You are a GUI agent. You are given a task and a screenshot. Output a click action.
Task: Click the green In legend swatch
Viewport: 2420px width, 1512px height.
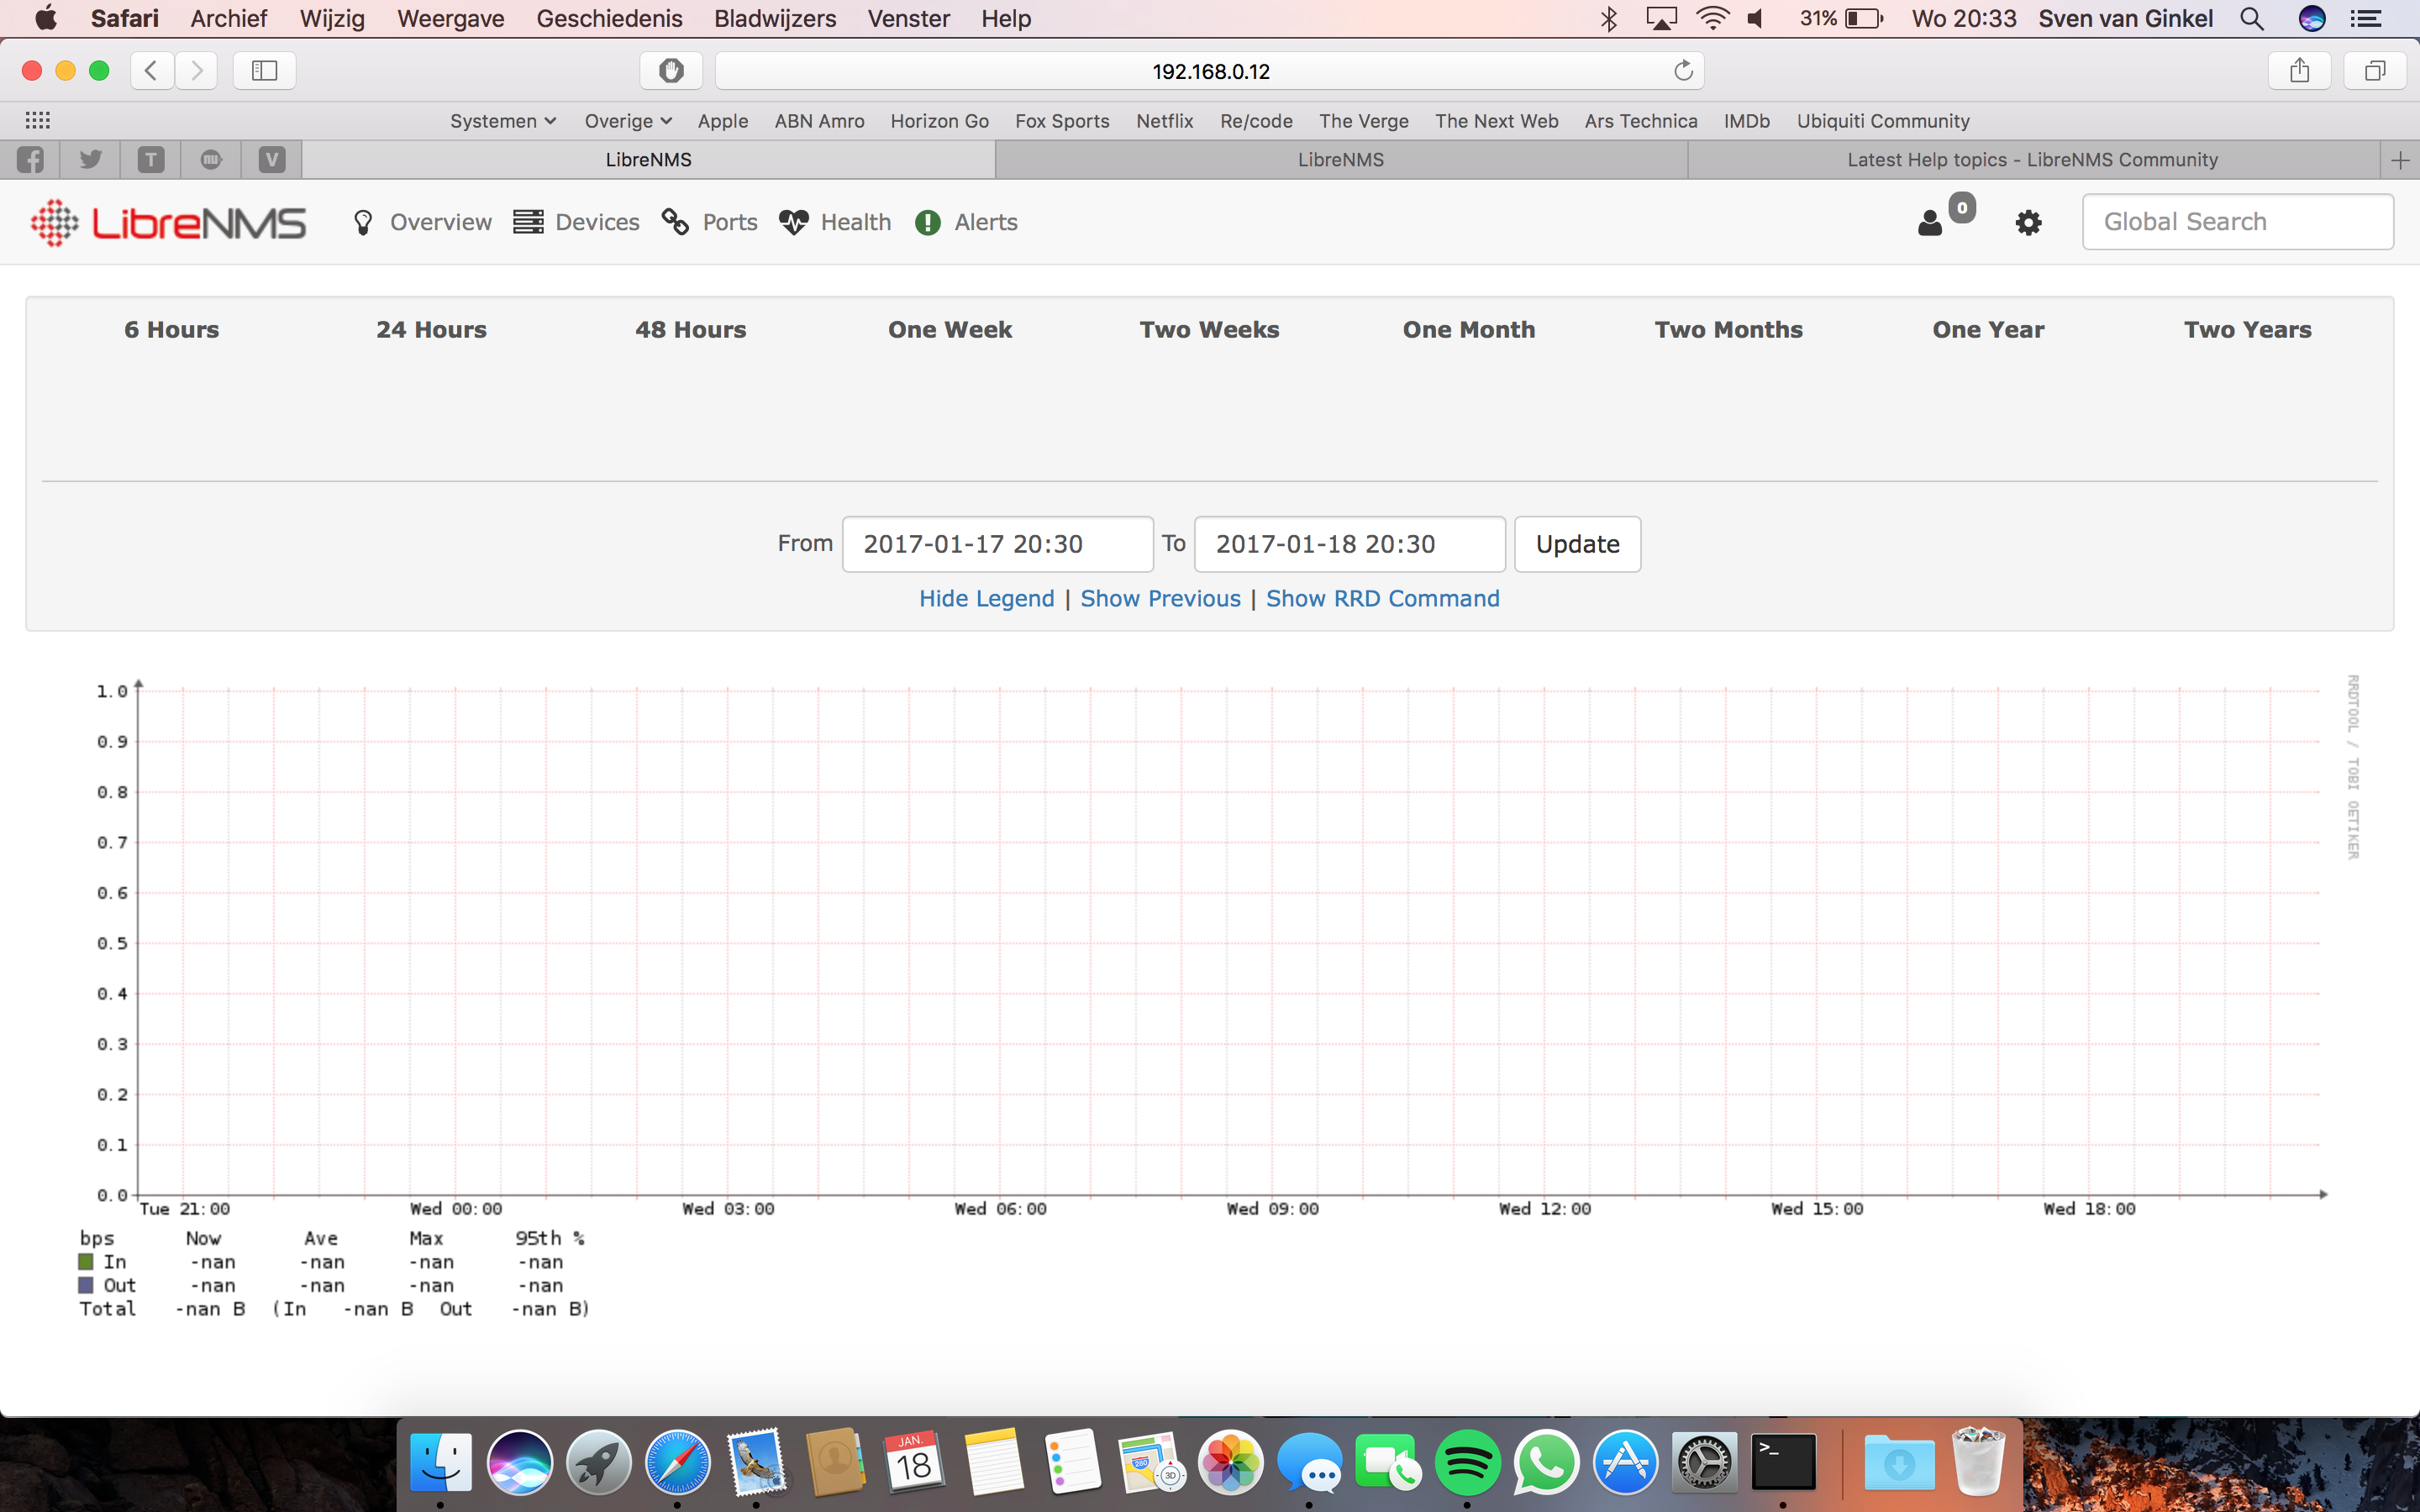[86, 1262]
